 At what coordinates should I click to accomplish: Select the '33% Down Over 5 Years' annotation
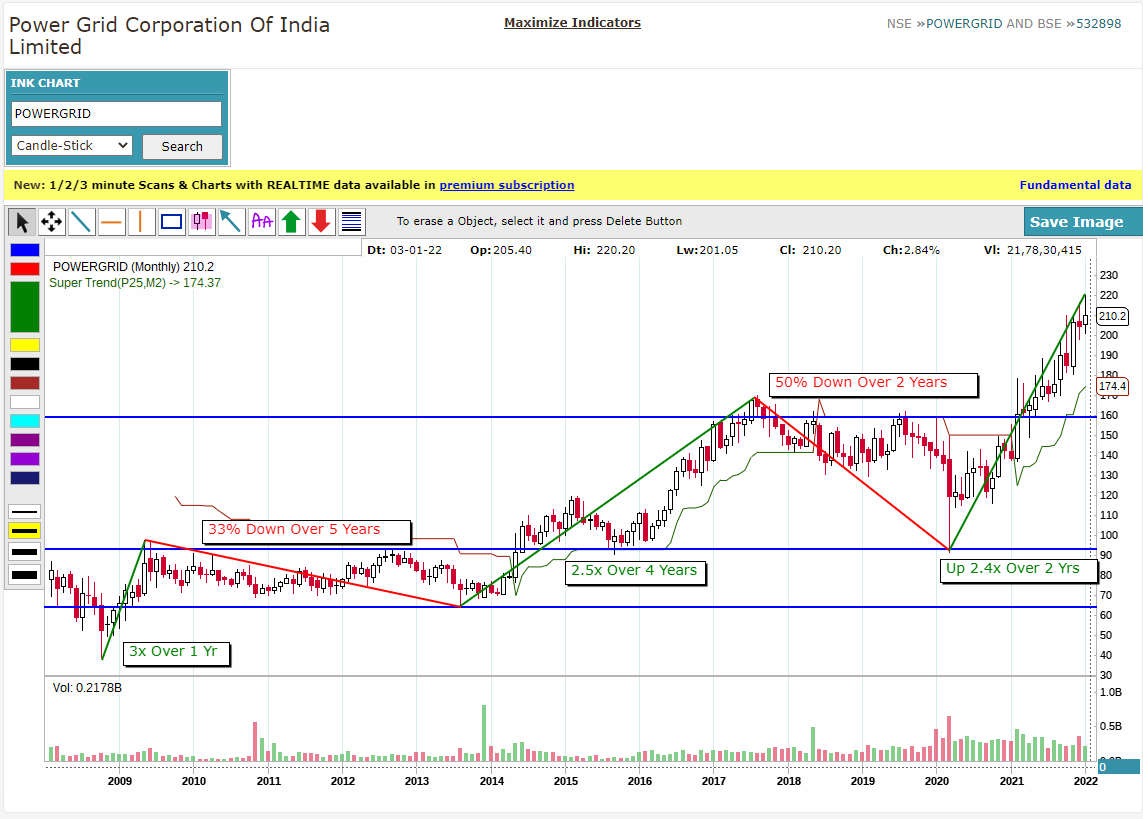[306, 531]
